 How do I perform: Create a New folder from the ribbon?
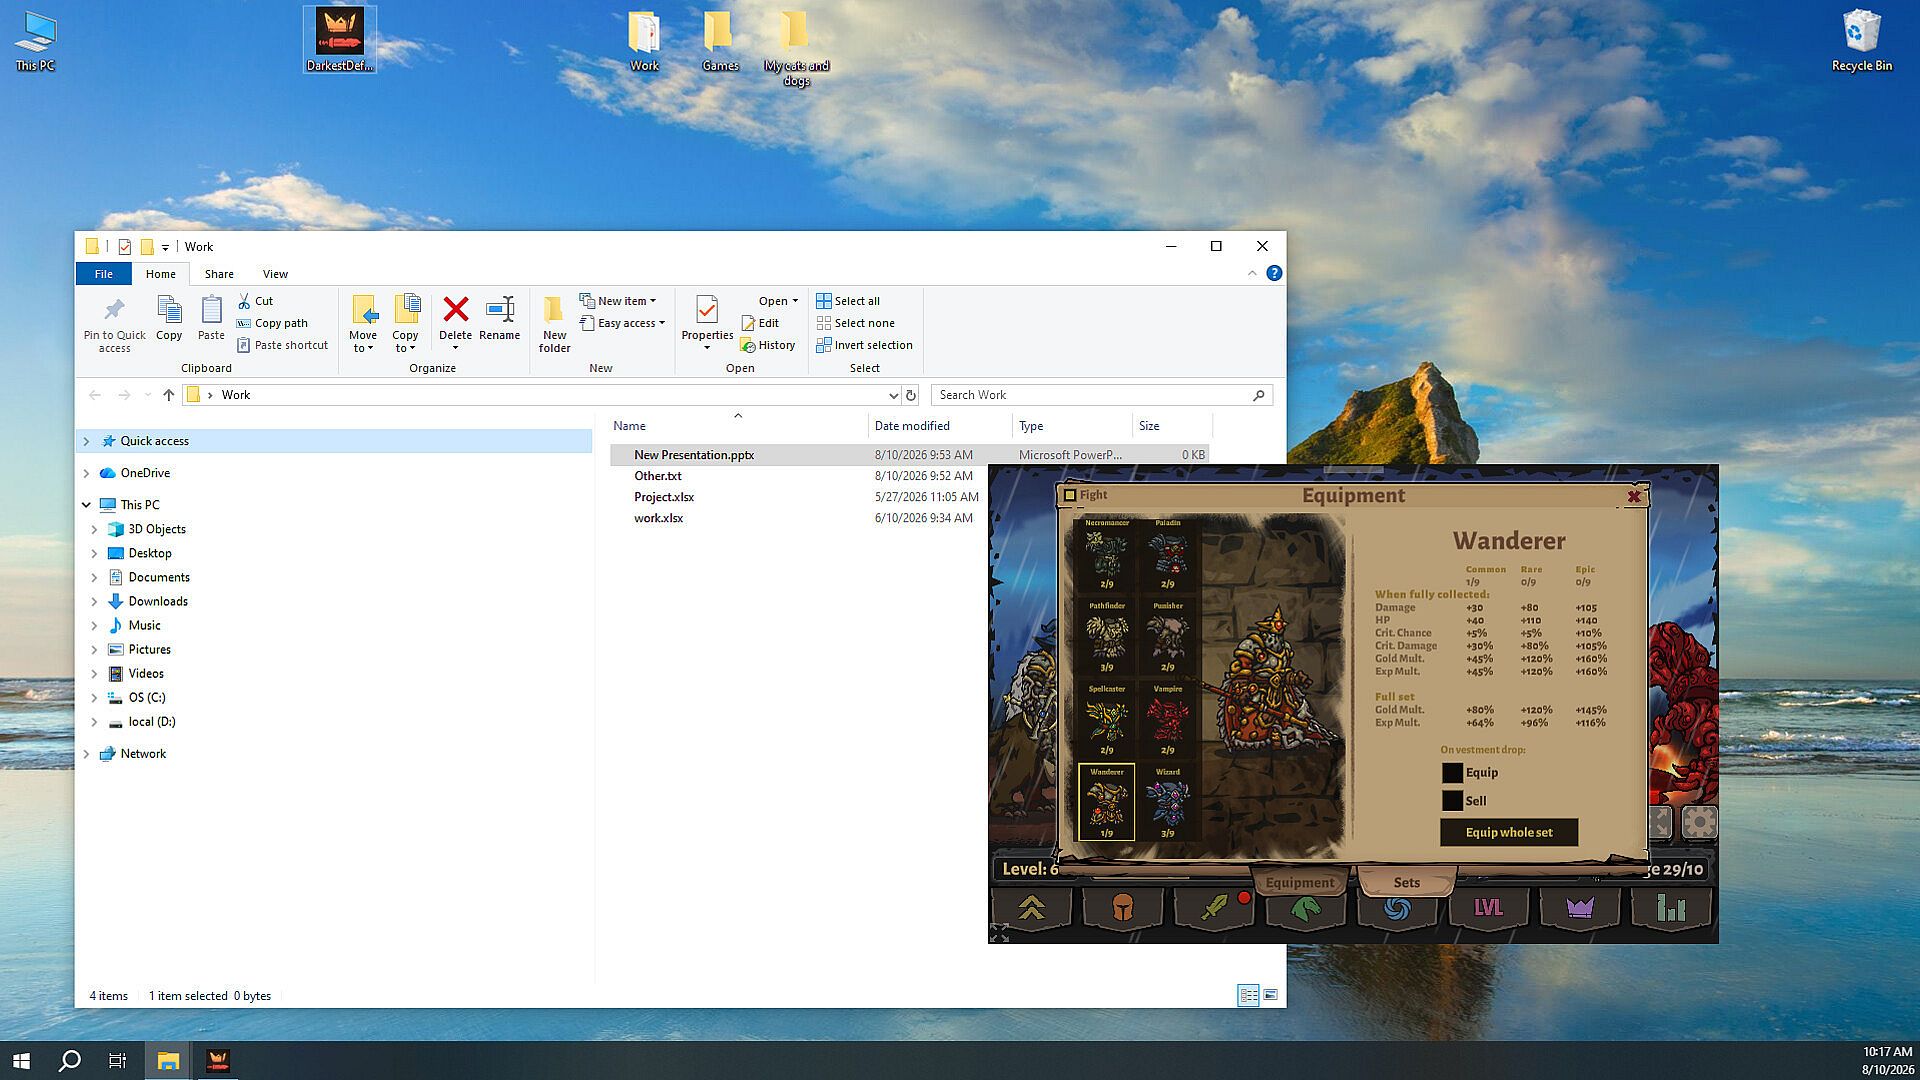pos(554,324)
